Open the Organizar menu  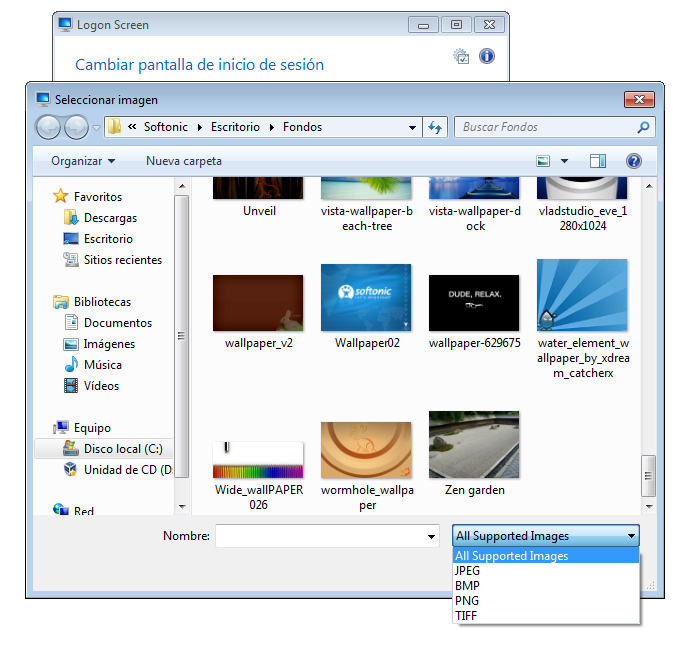pyautogui.click(x=83, y=161)
